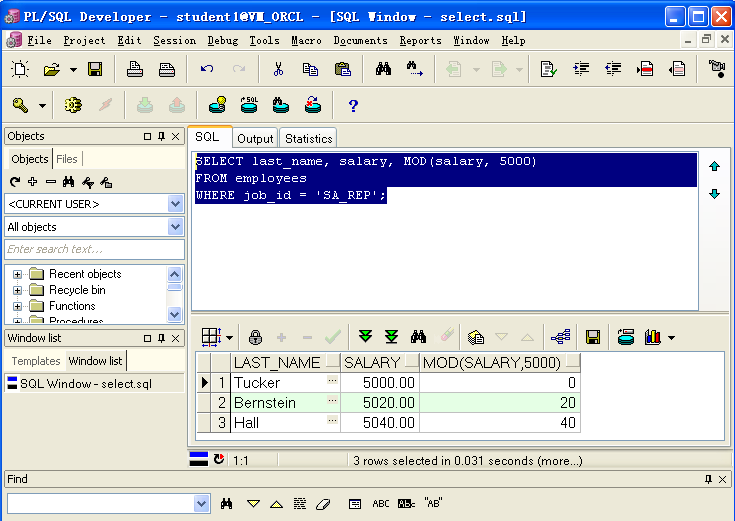Click the Execute gear icon

coord(73,105)
